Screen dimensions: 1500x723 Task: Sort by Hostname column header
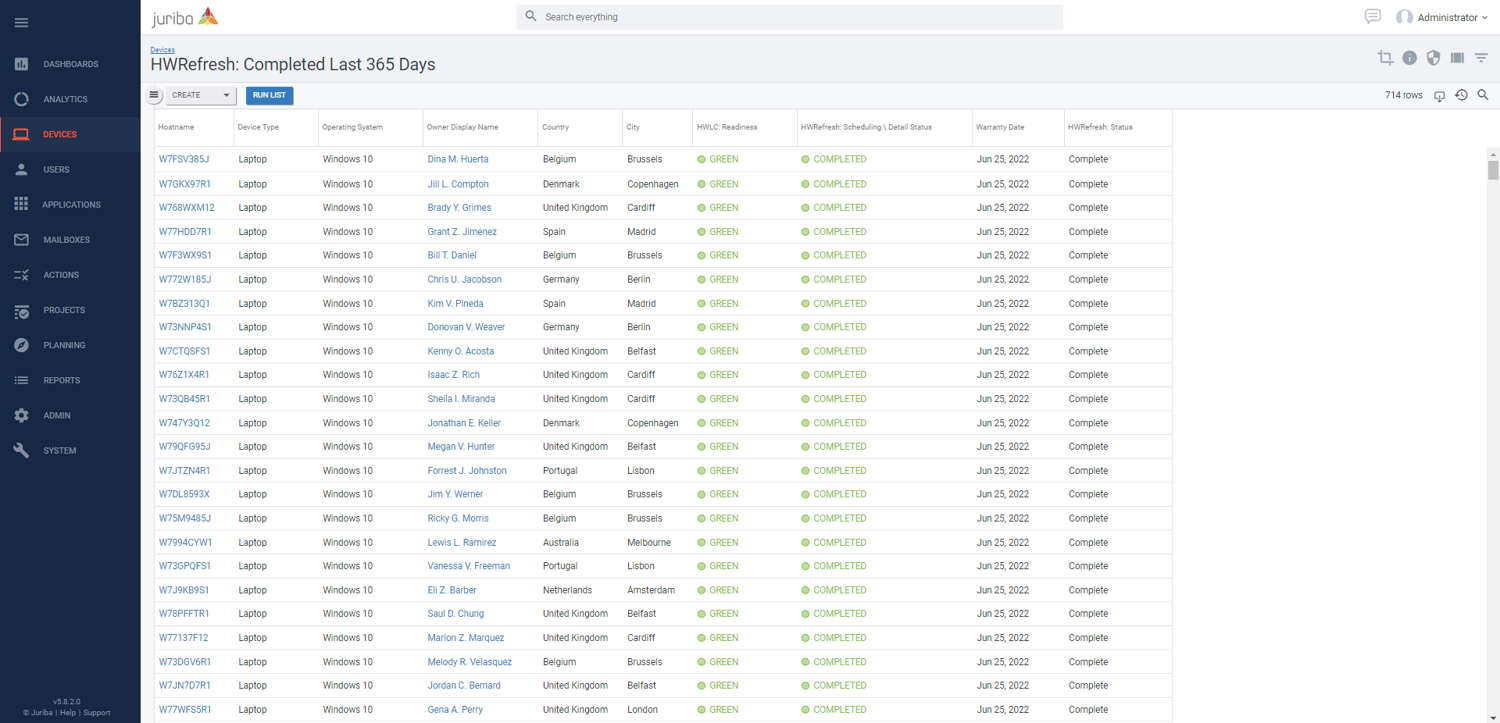tap(176, 127)
